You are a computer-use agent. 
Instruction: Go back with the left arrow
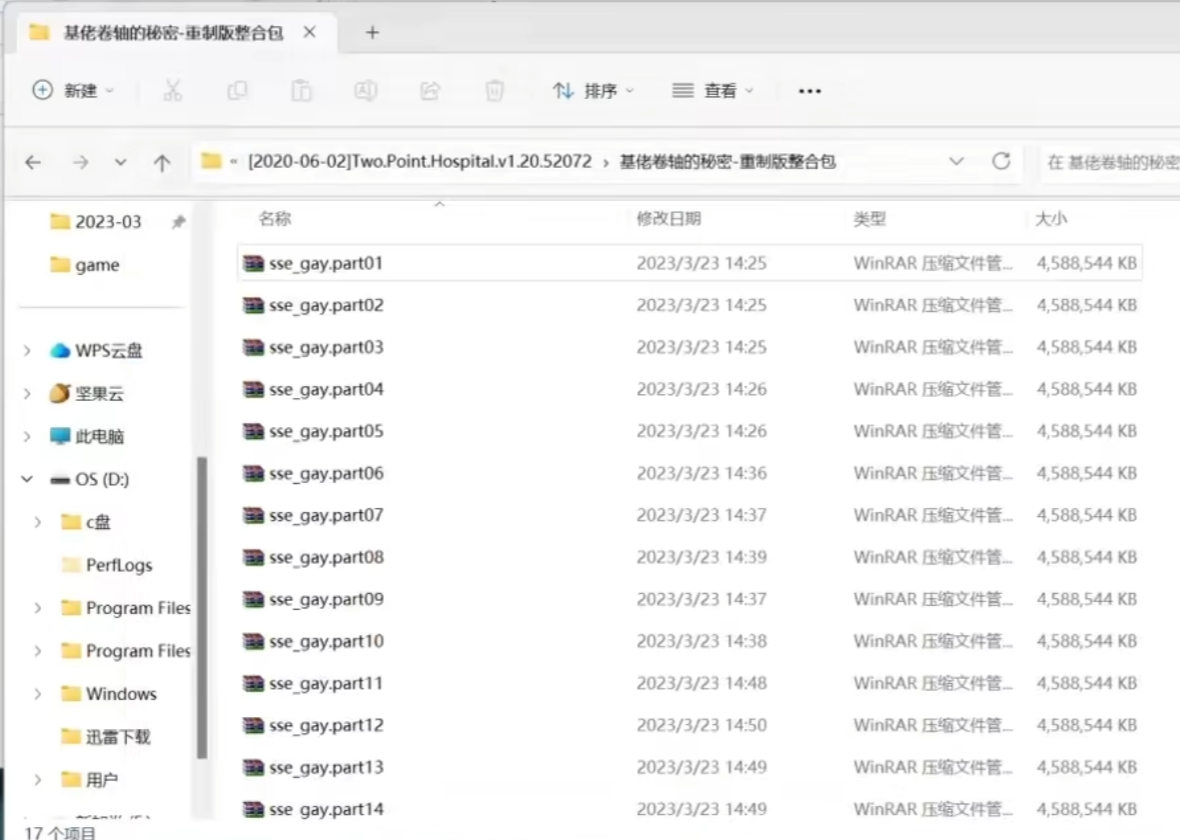click(33, 162)
